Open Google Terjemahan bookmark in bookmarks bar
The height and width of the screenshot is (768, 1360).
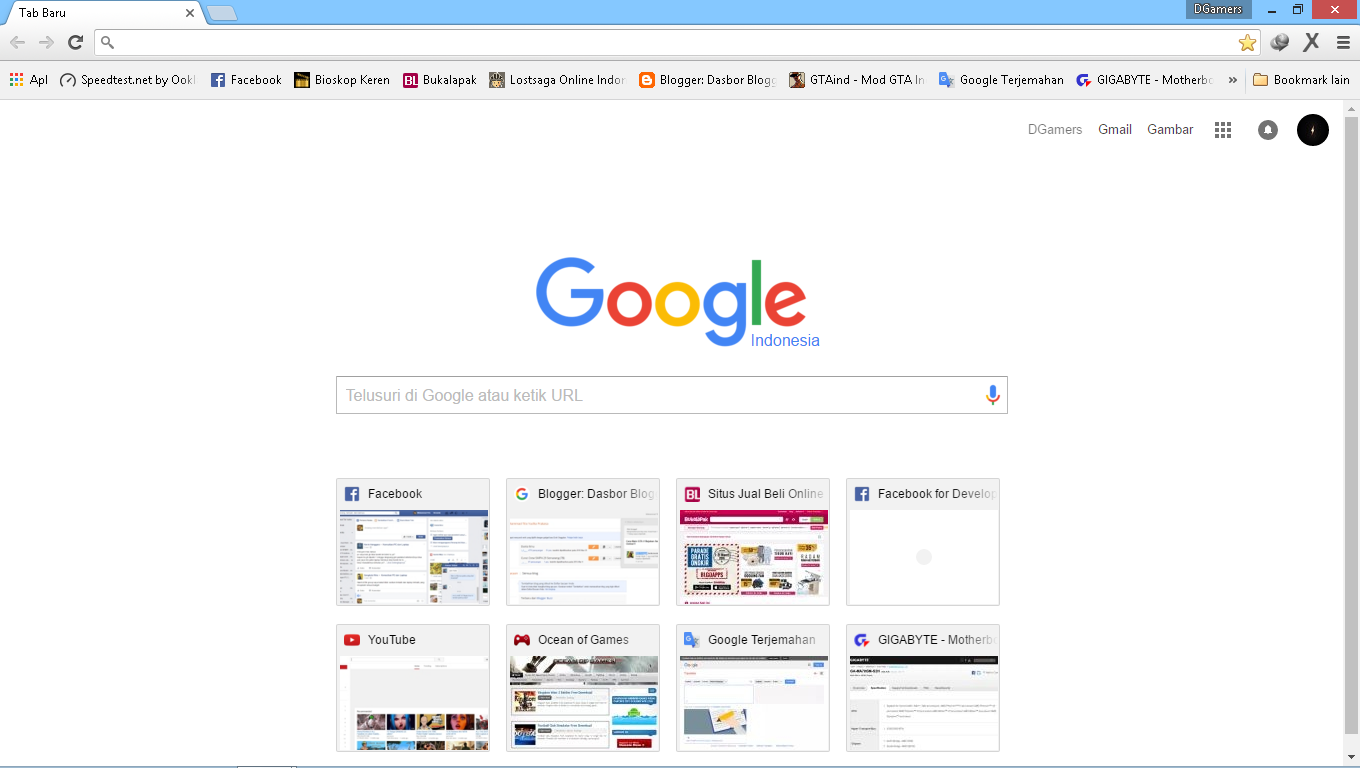point(1001,80)
